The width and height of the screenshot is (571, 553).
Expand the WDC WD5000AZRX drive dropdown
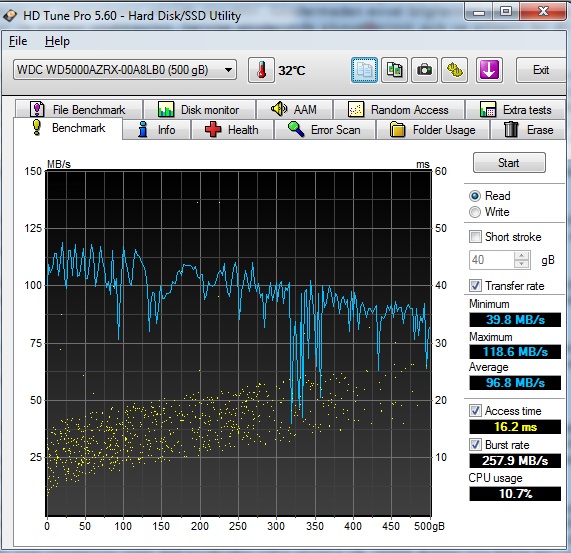tap(125, 70)
